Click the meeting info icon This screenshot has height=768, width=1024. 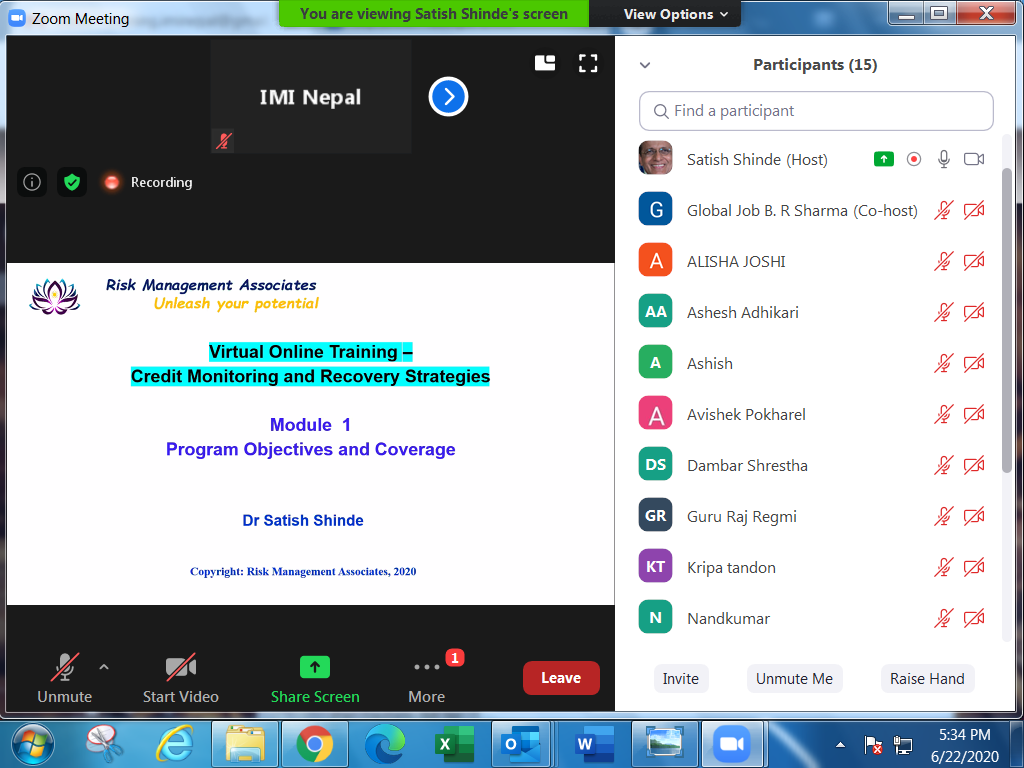(x=32, y=182)
